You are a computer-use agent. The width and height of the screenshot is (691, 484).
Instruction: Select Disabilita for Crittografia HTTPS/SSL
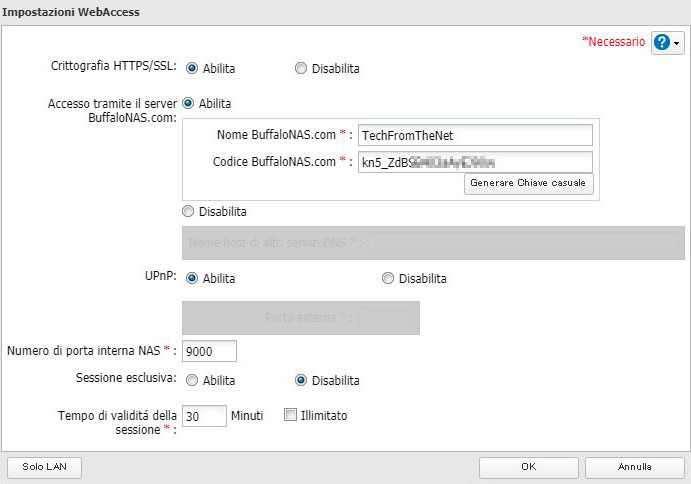tap(301, 69)
